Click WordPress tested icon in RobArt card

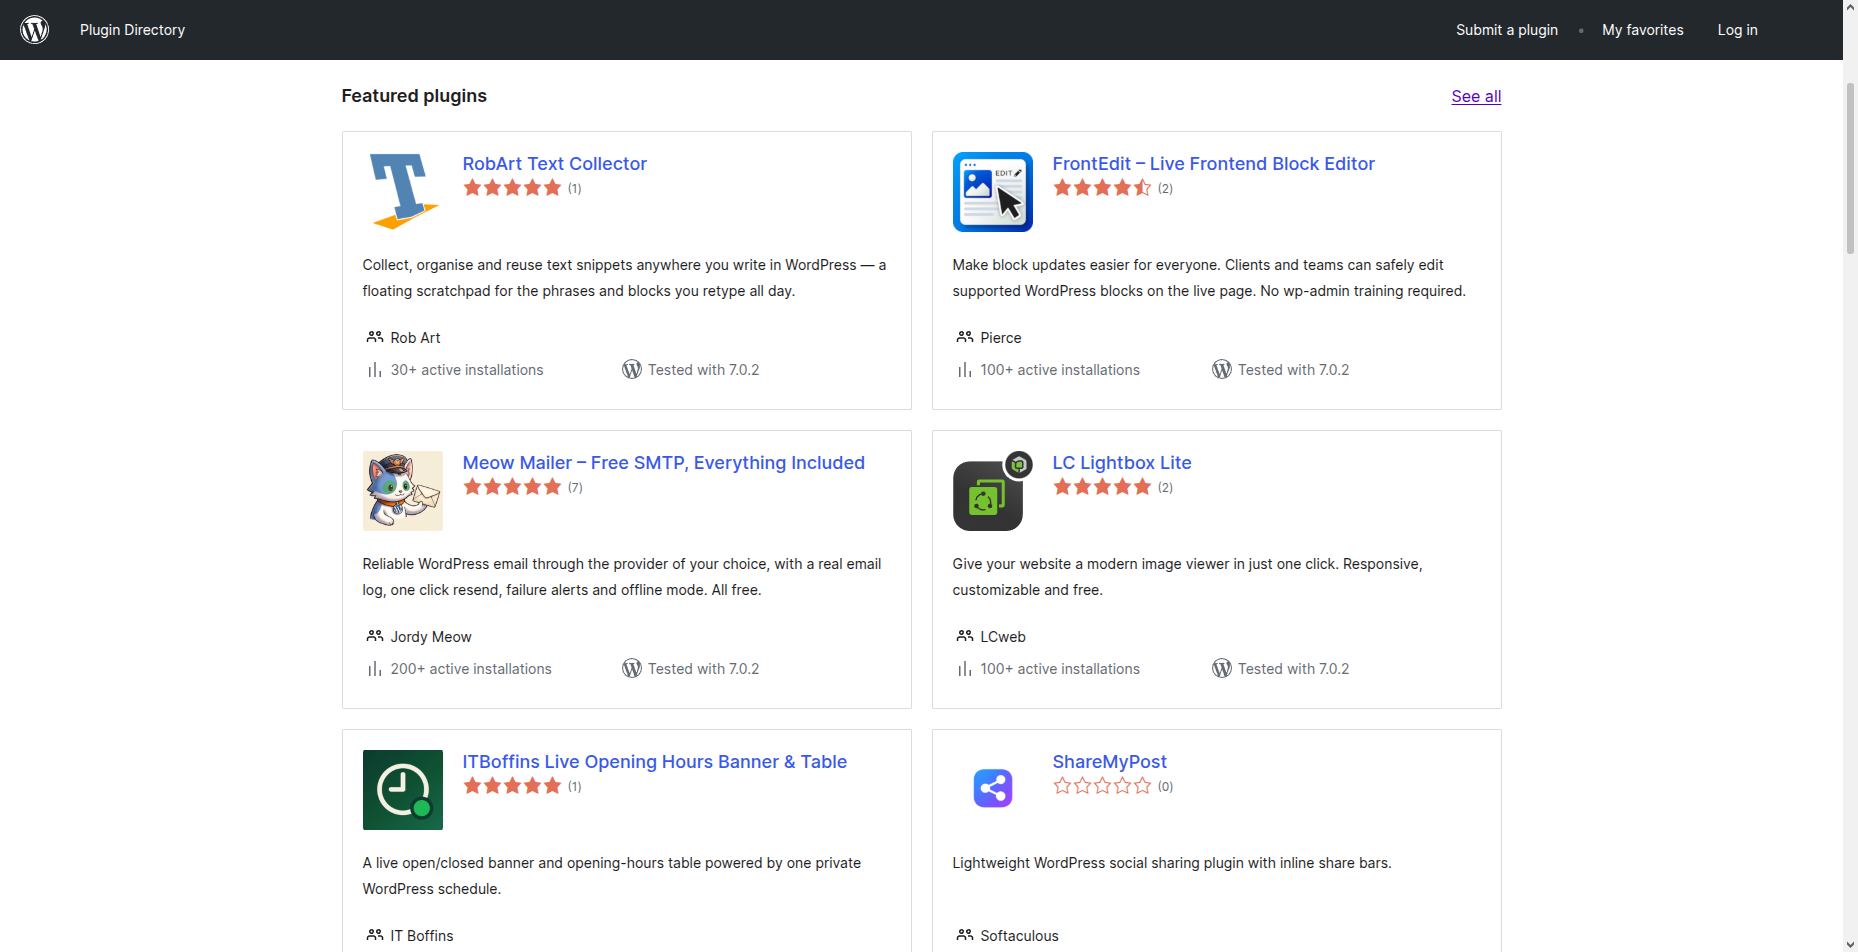[x=632, y=369]
